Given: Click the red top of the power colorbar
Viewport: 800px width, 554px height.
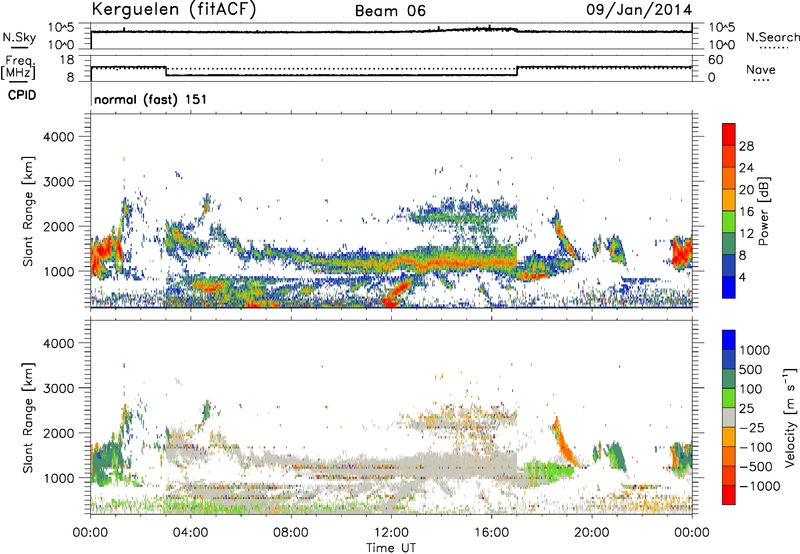Looking at the screenshot, I should (x=729, y=134).
